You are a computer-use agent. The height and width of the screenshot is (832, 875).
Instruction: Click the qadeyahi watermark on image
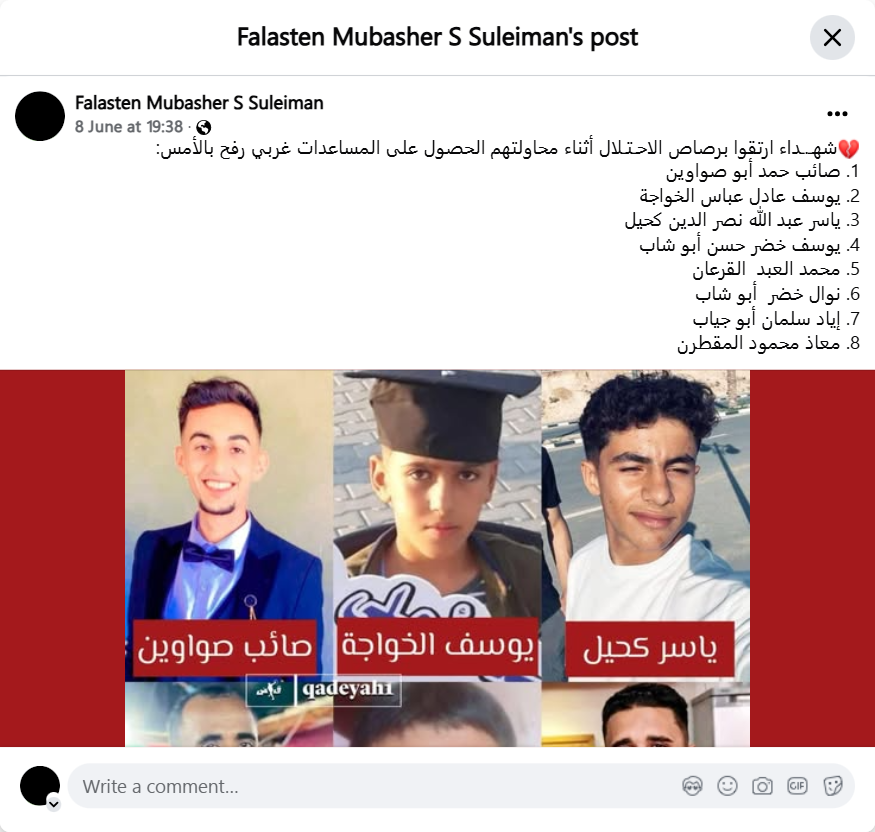coord(324,690)
